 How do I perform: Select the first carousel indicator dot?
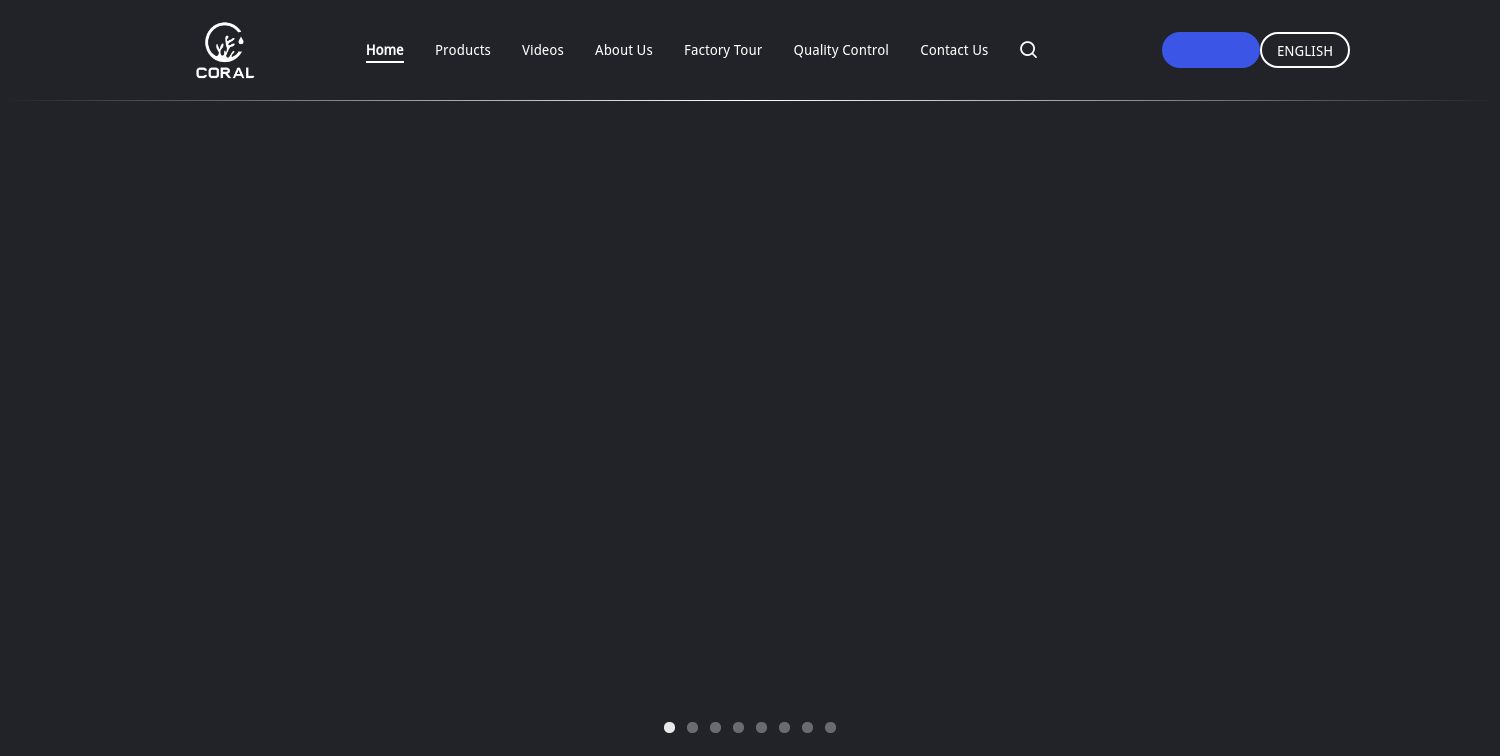pyautogui.click(x=669, y=727)
